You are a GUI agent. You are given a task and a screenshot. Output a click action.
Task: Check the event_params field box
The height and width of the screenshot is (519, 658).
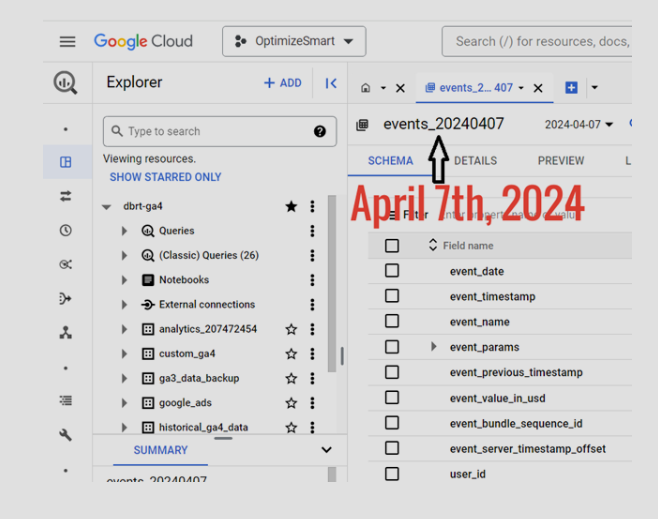tap(392, 347)
